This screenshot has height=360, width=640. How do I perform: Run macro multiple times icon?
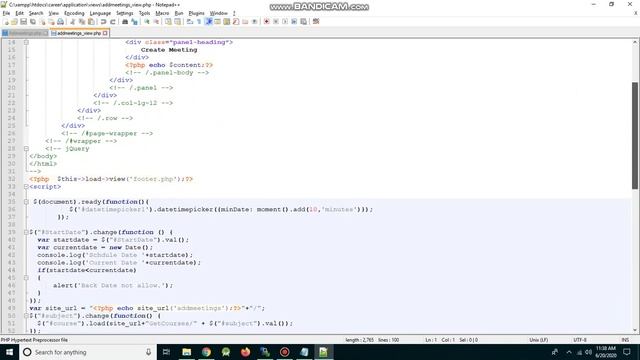pyautogui.click(x=294, y=21)
